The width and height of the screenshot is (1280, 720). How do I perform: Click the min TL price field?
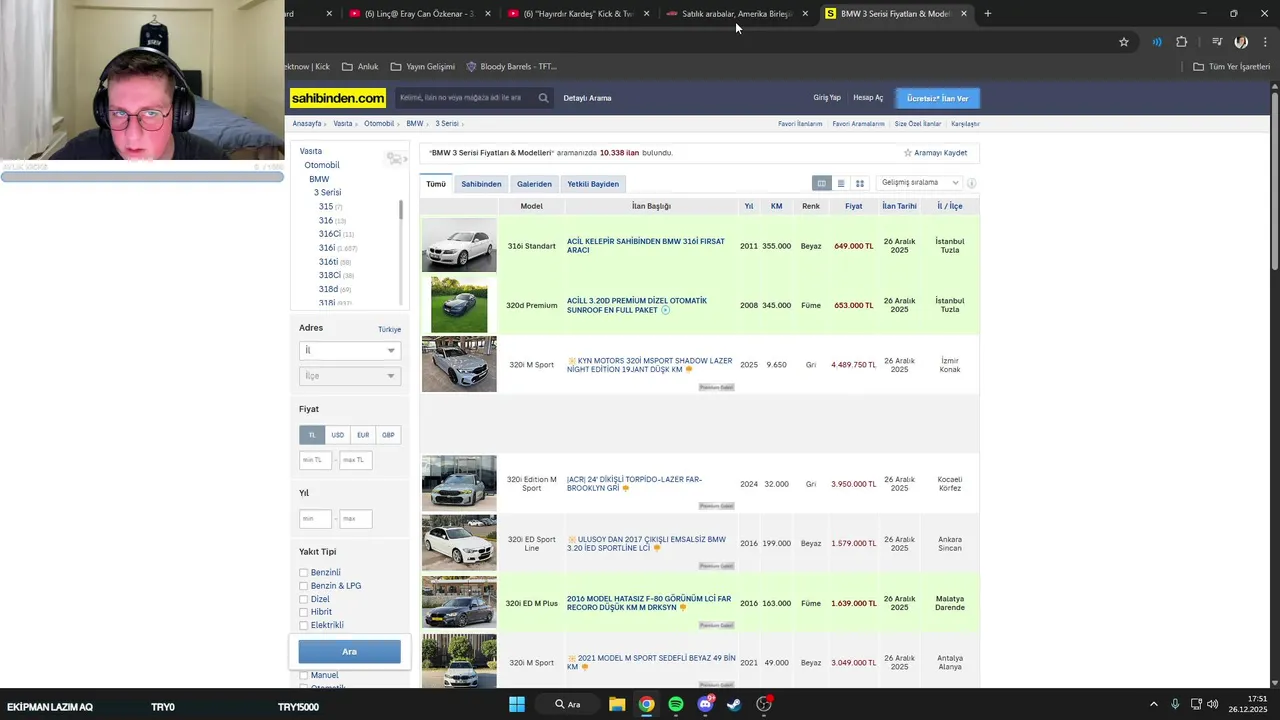click(x=315, y=460)
